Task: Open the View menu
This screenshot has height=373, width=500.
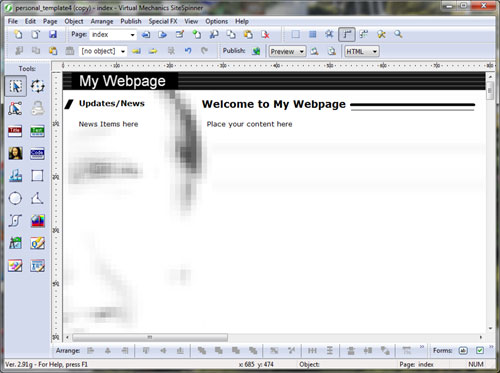Action: pos(191,21)
